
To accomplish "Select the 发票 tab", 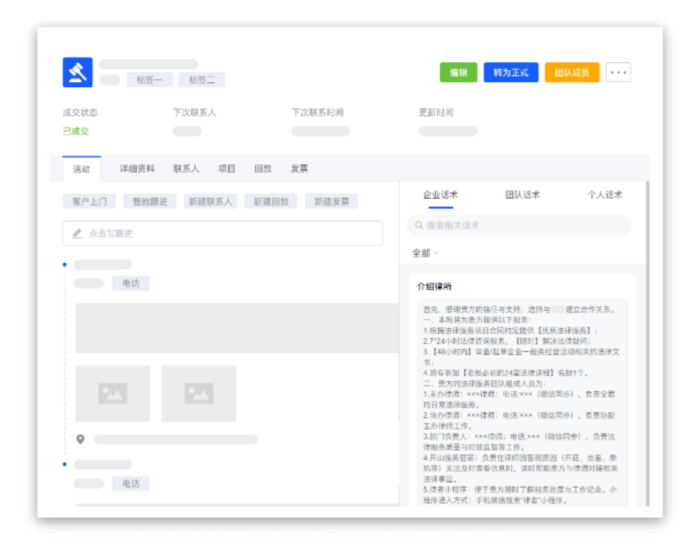I will [299, 169].
